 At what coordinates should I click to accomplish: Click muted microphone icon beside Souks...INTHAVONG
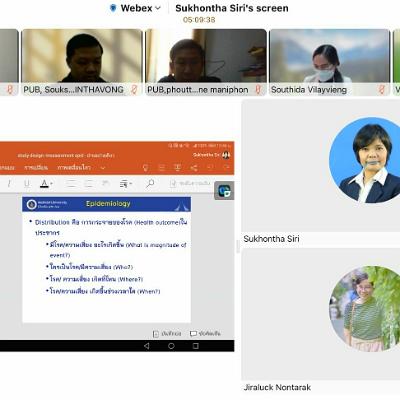pos(134,89)
